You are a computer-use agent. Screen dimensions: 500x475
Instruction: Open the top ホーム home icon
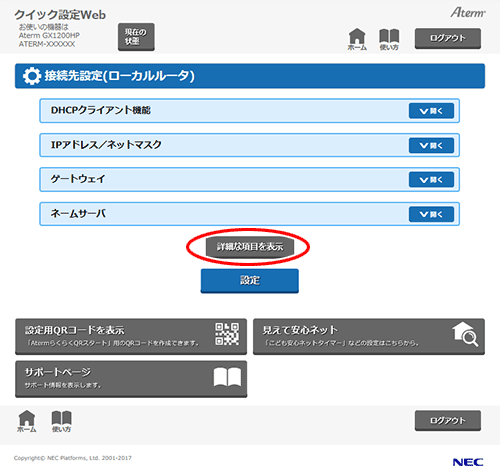click(x=357, y=39)
